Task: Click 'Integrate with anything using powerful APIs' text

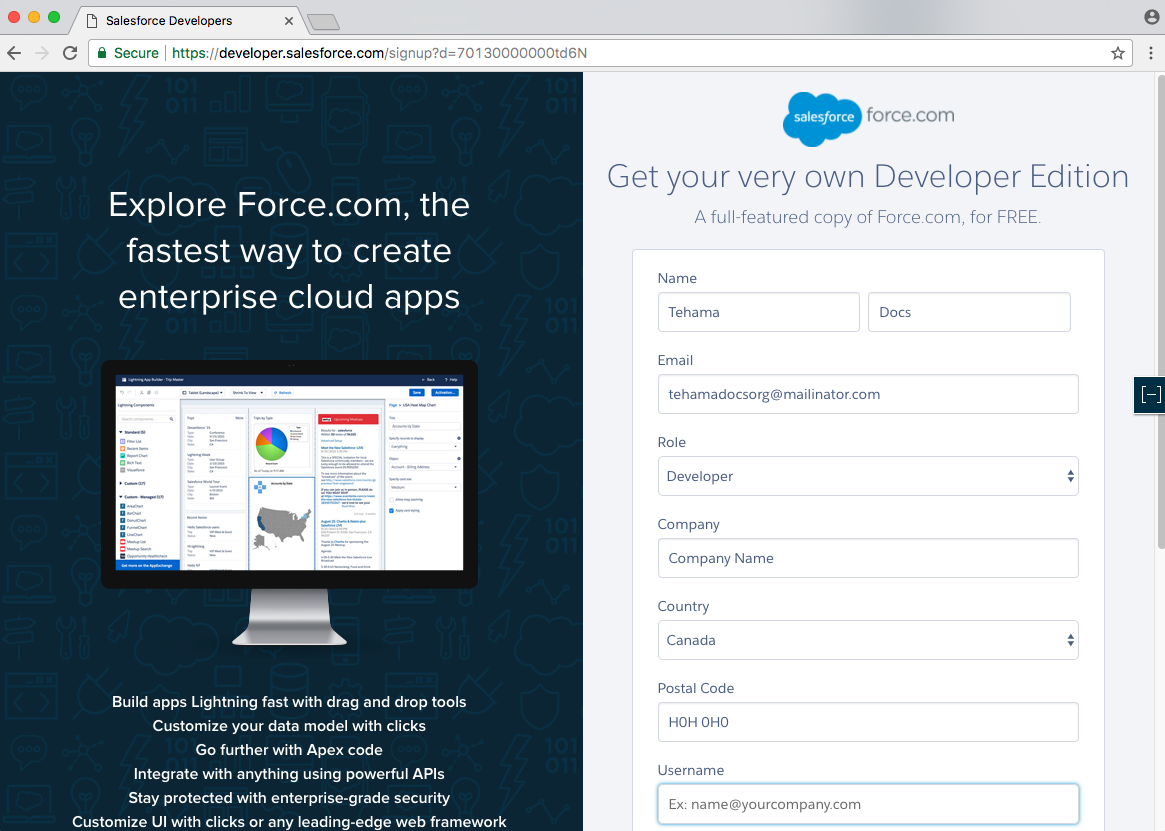Action: 289,774
